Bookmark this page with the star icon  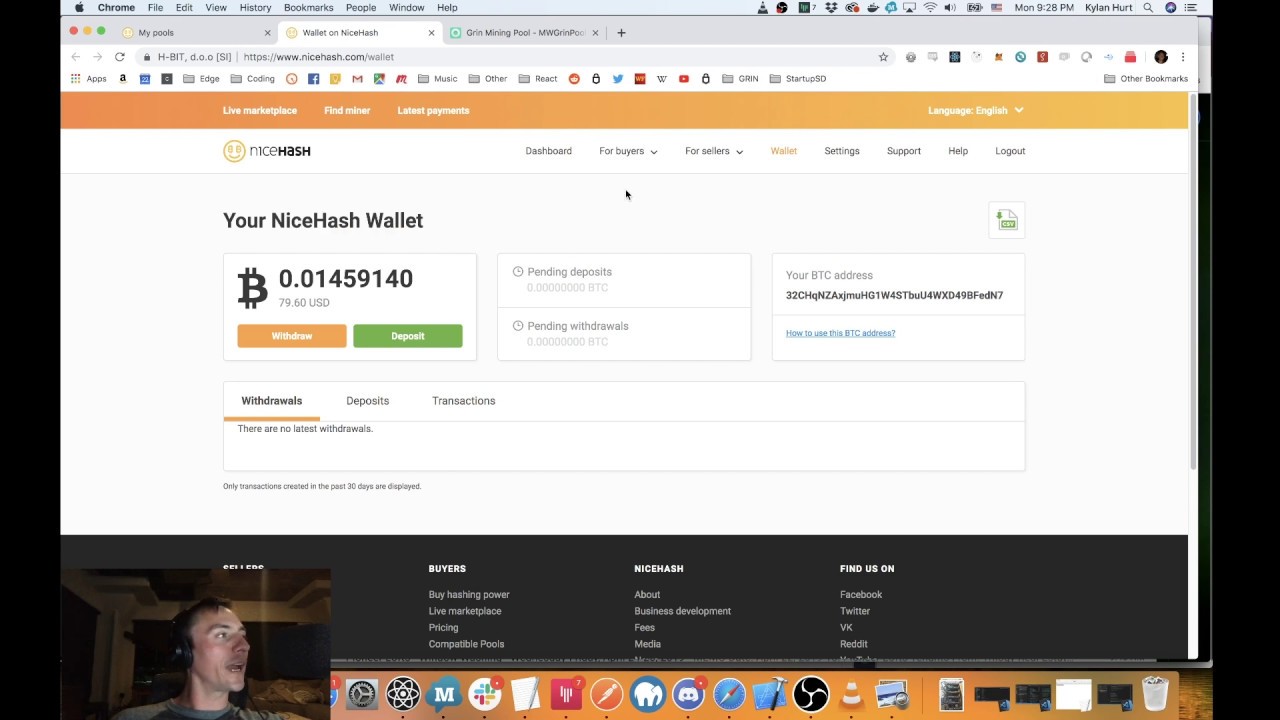coord(883,57)
